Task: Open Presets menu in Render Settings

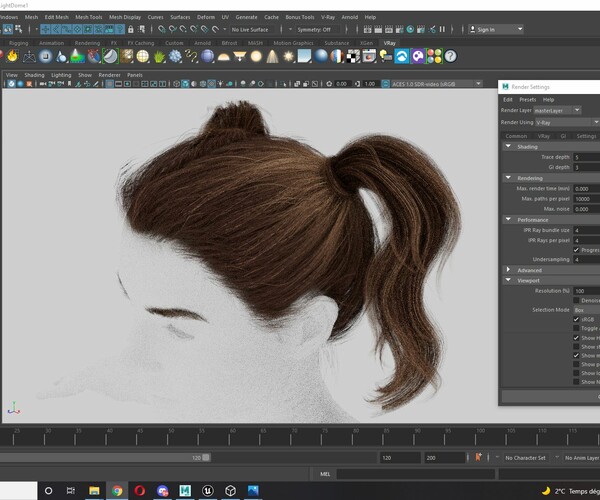Action: tap(528, 99)
